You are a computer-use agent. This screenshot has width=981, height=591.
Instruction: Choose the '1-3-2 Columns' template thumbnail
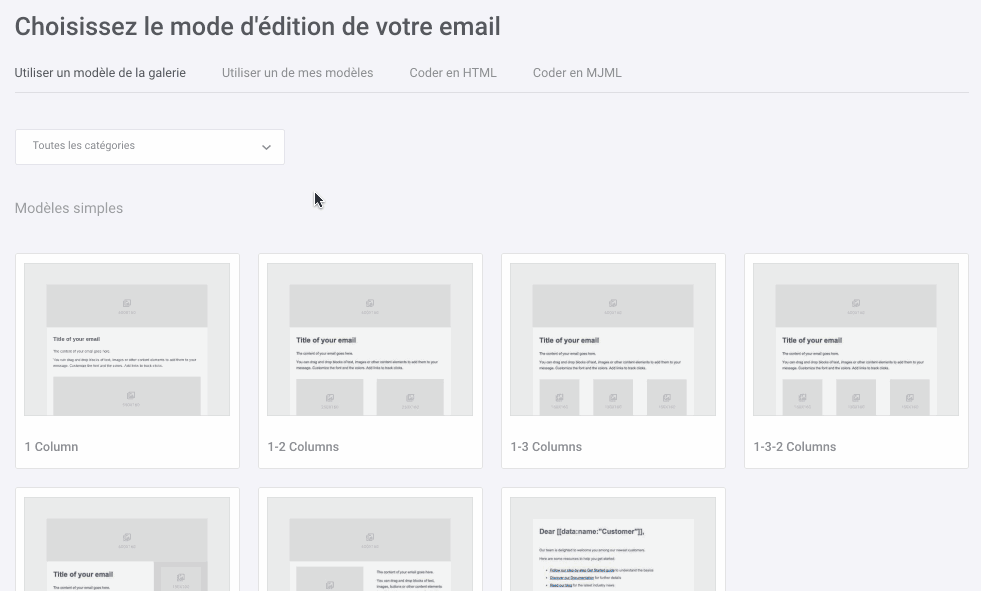856,339
